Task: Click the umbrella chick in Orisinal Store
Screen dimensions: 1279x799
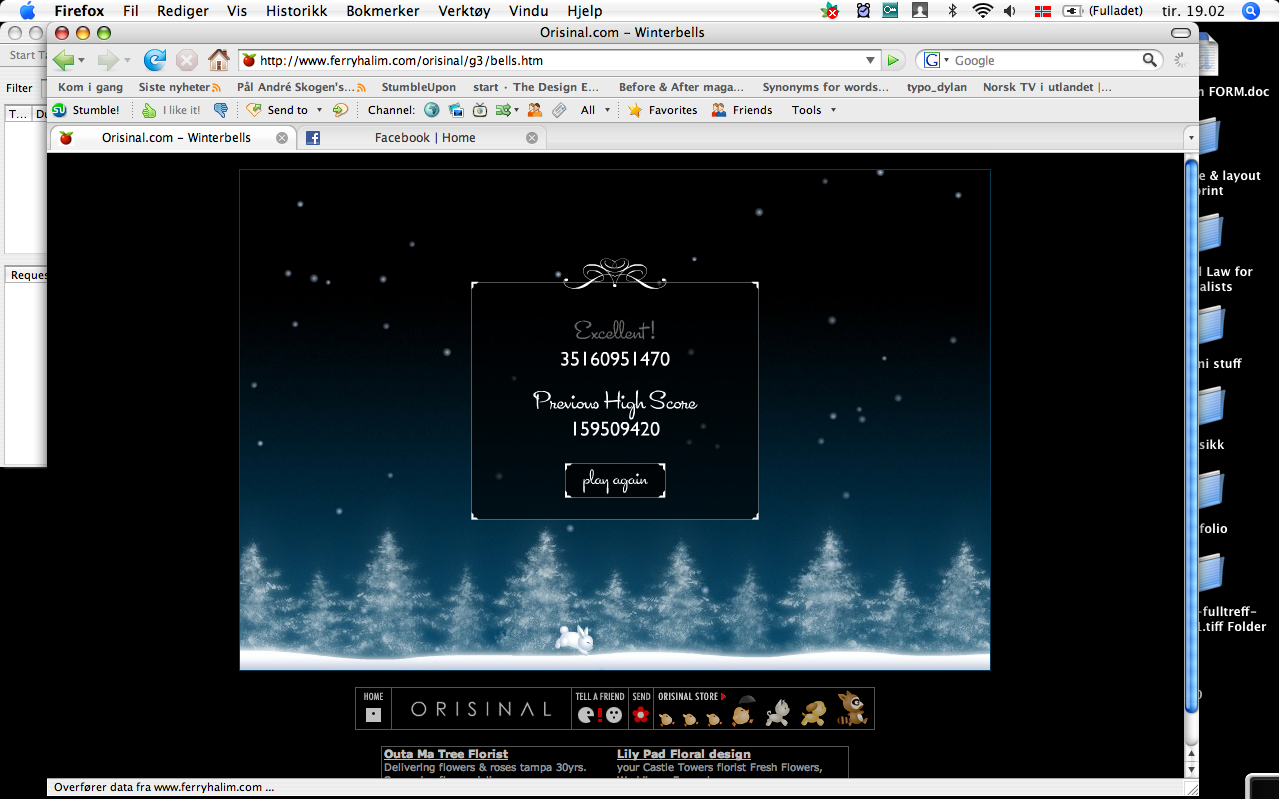Action: click(x=743, y=711)
